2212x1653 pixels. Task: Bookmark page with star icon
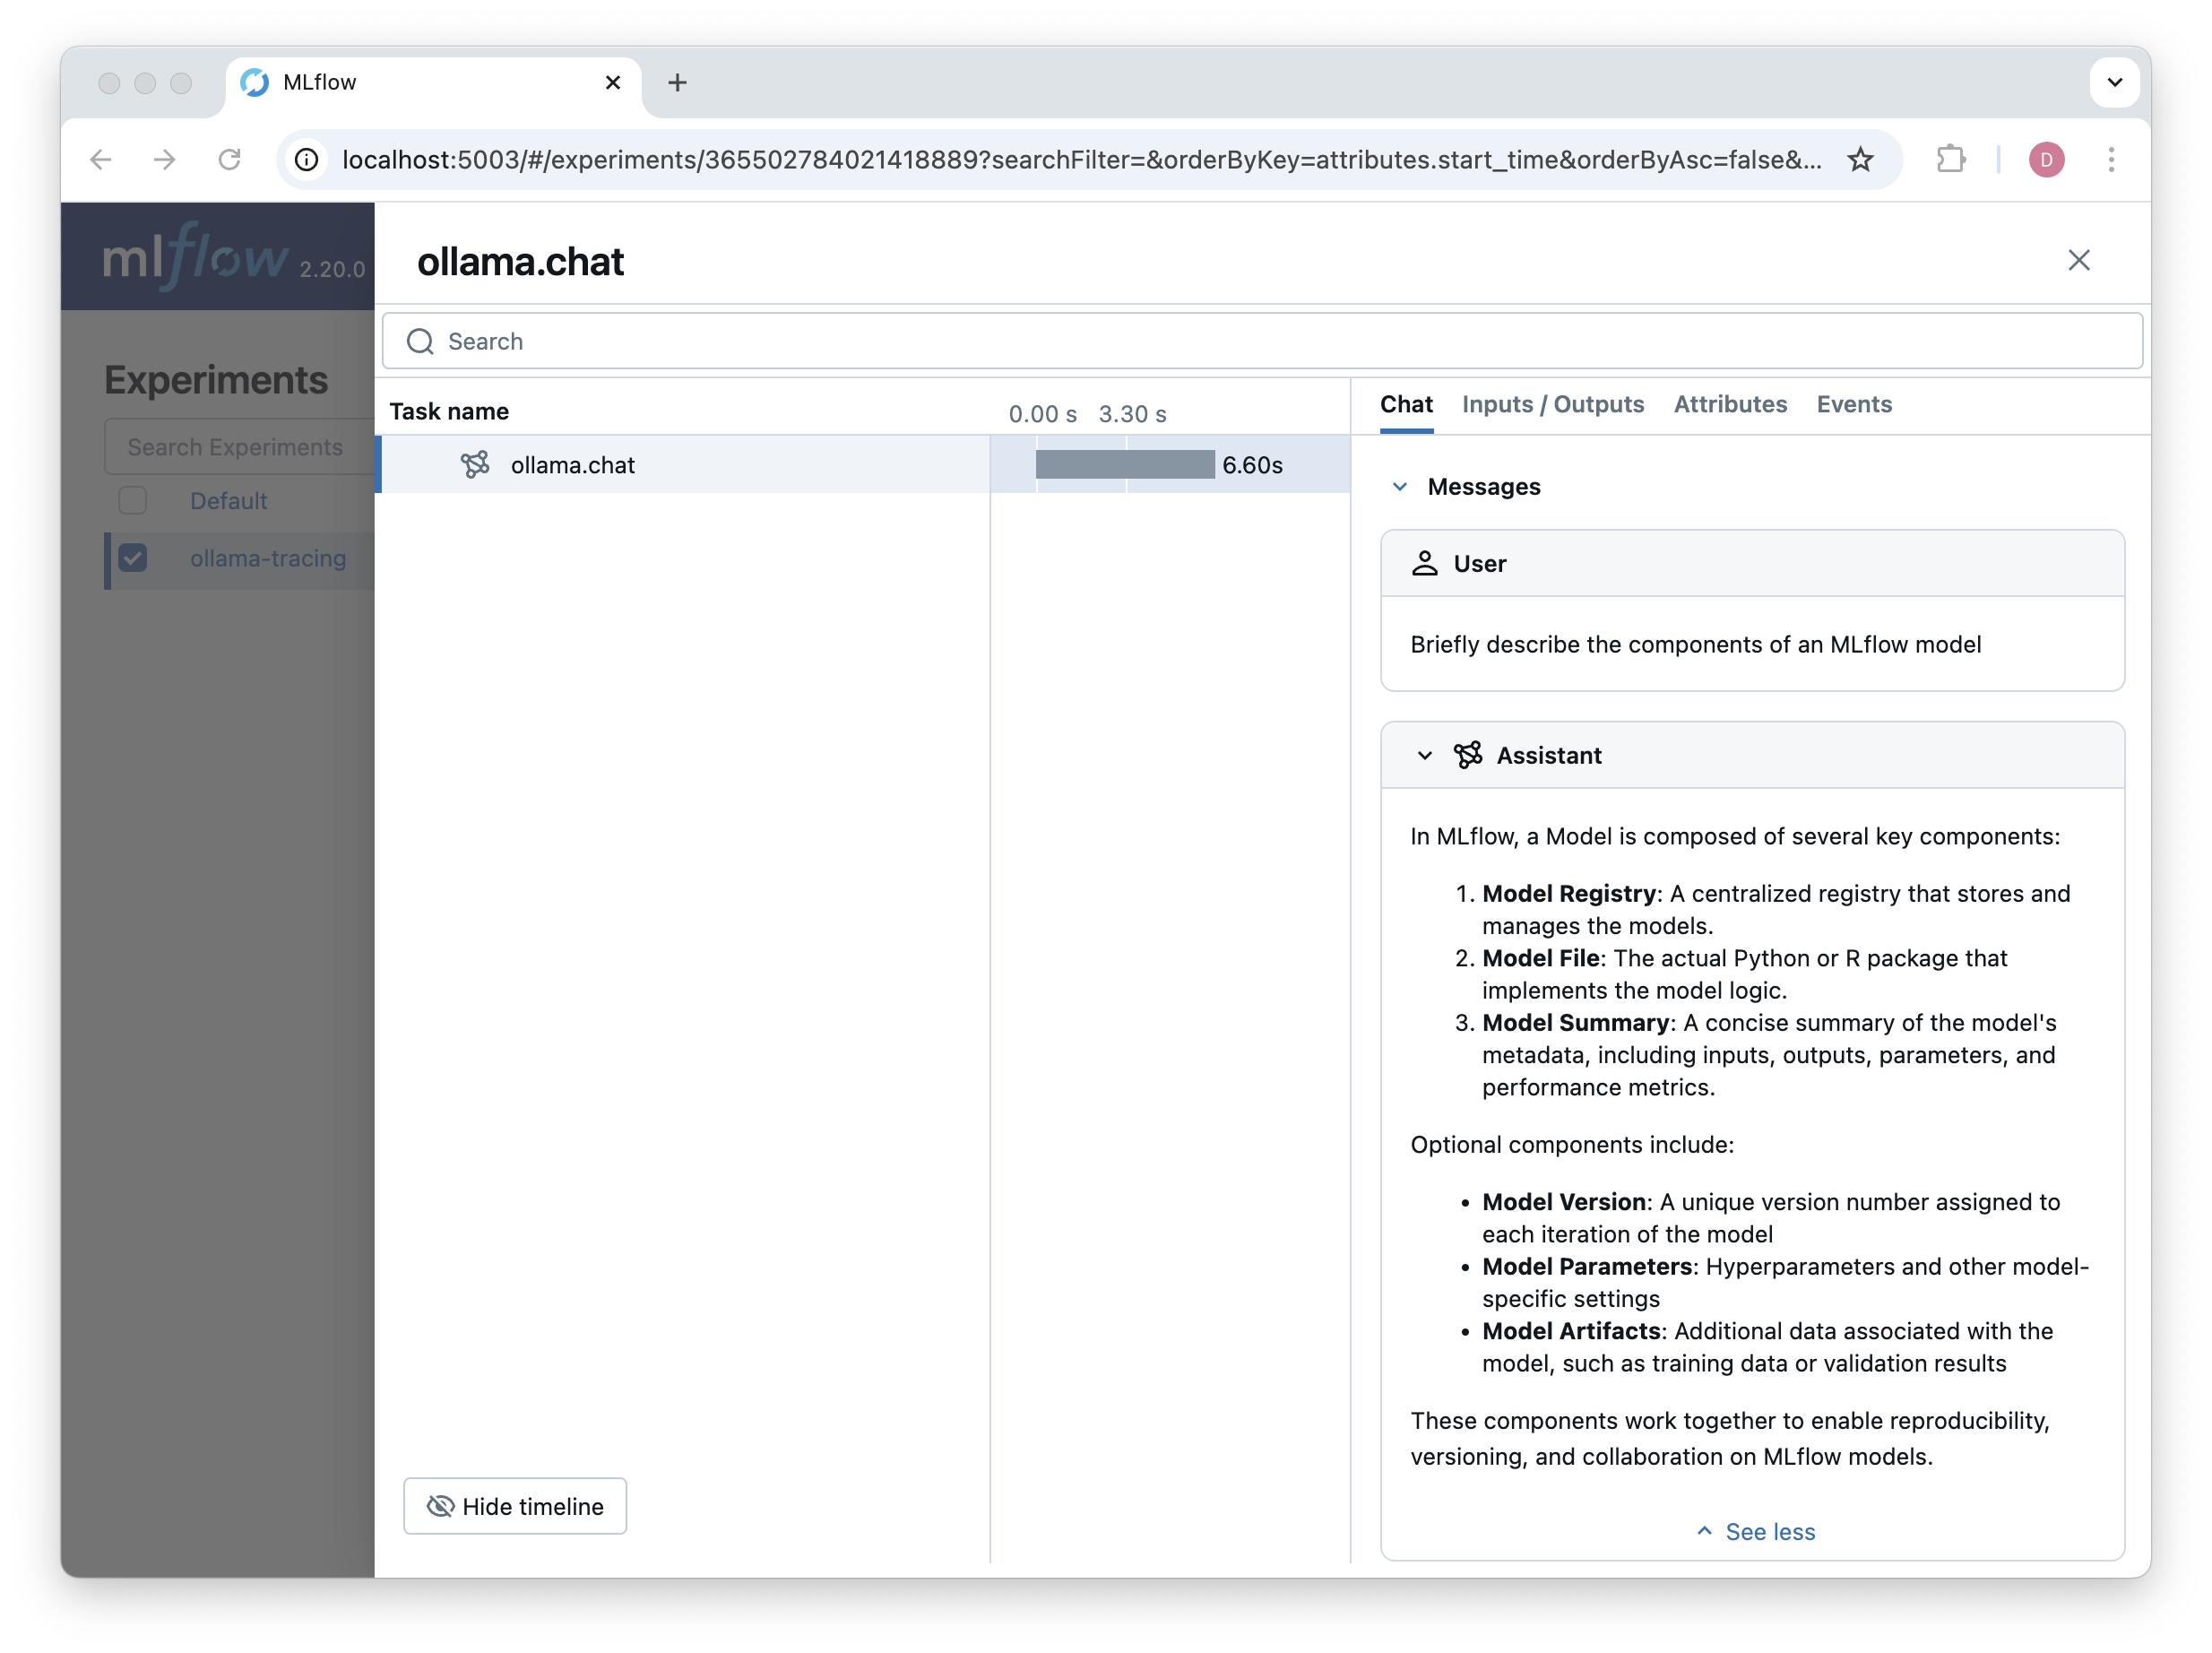tap(1859, 160)
